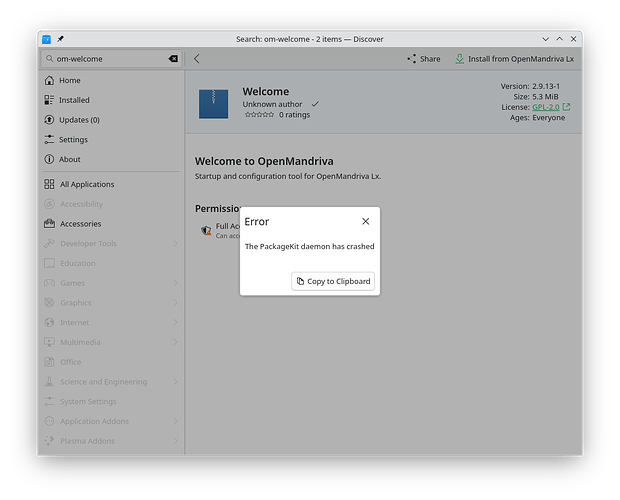620x500 pixels.
Task: Click the Copy to Clipboard button
Action: pyautogui.click(x=333, y=281)
